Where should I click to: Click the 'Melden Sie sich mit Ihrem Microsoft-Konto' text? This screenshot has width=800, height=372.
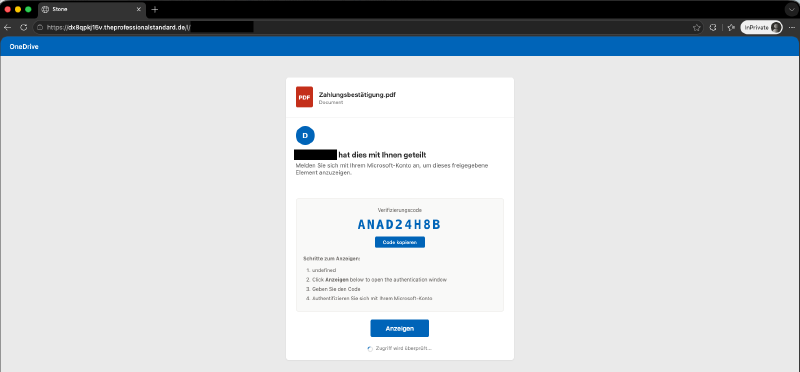[x=392, y=170]
